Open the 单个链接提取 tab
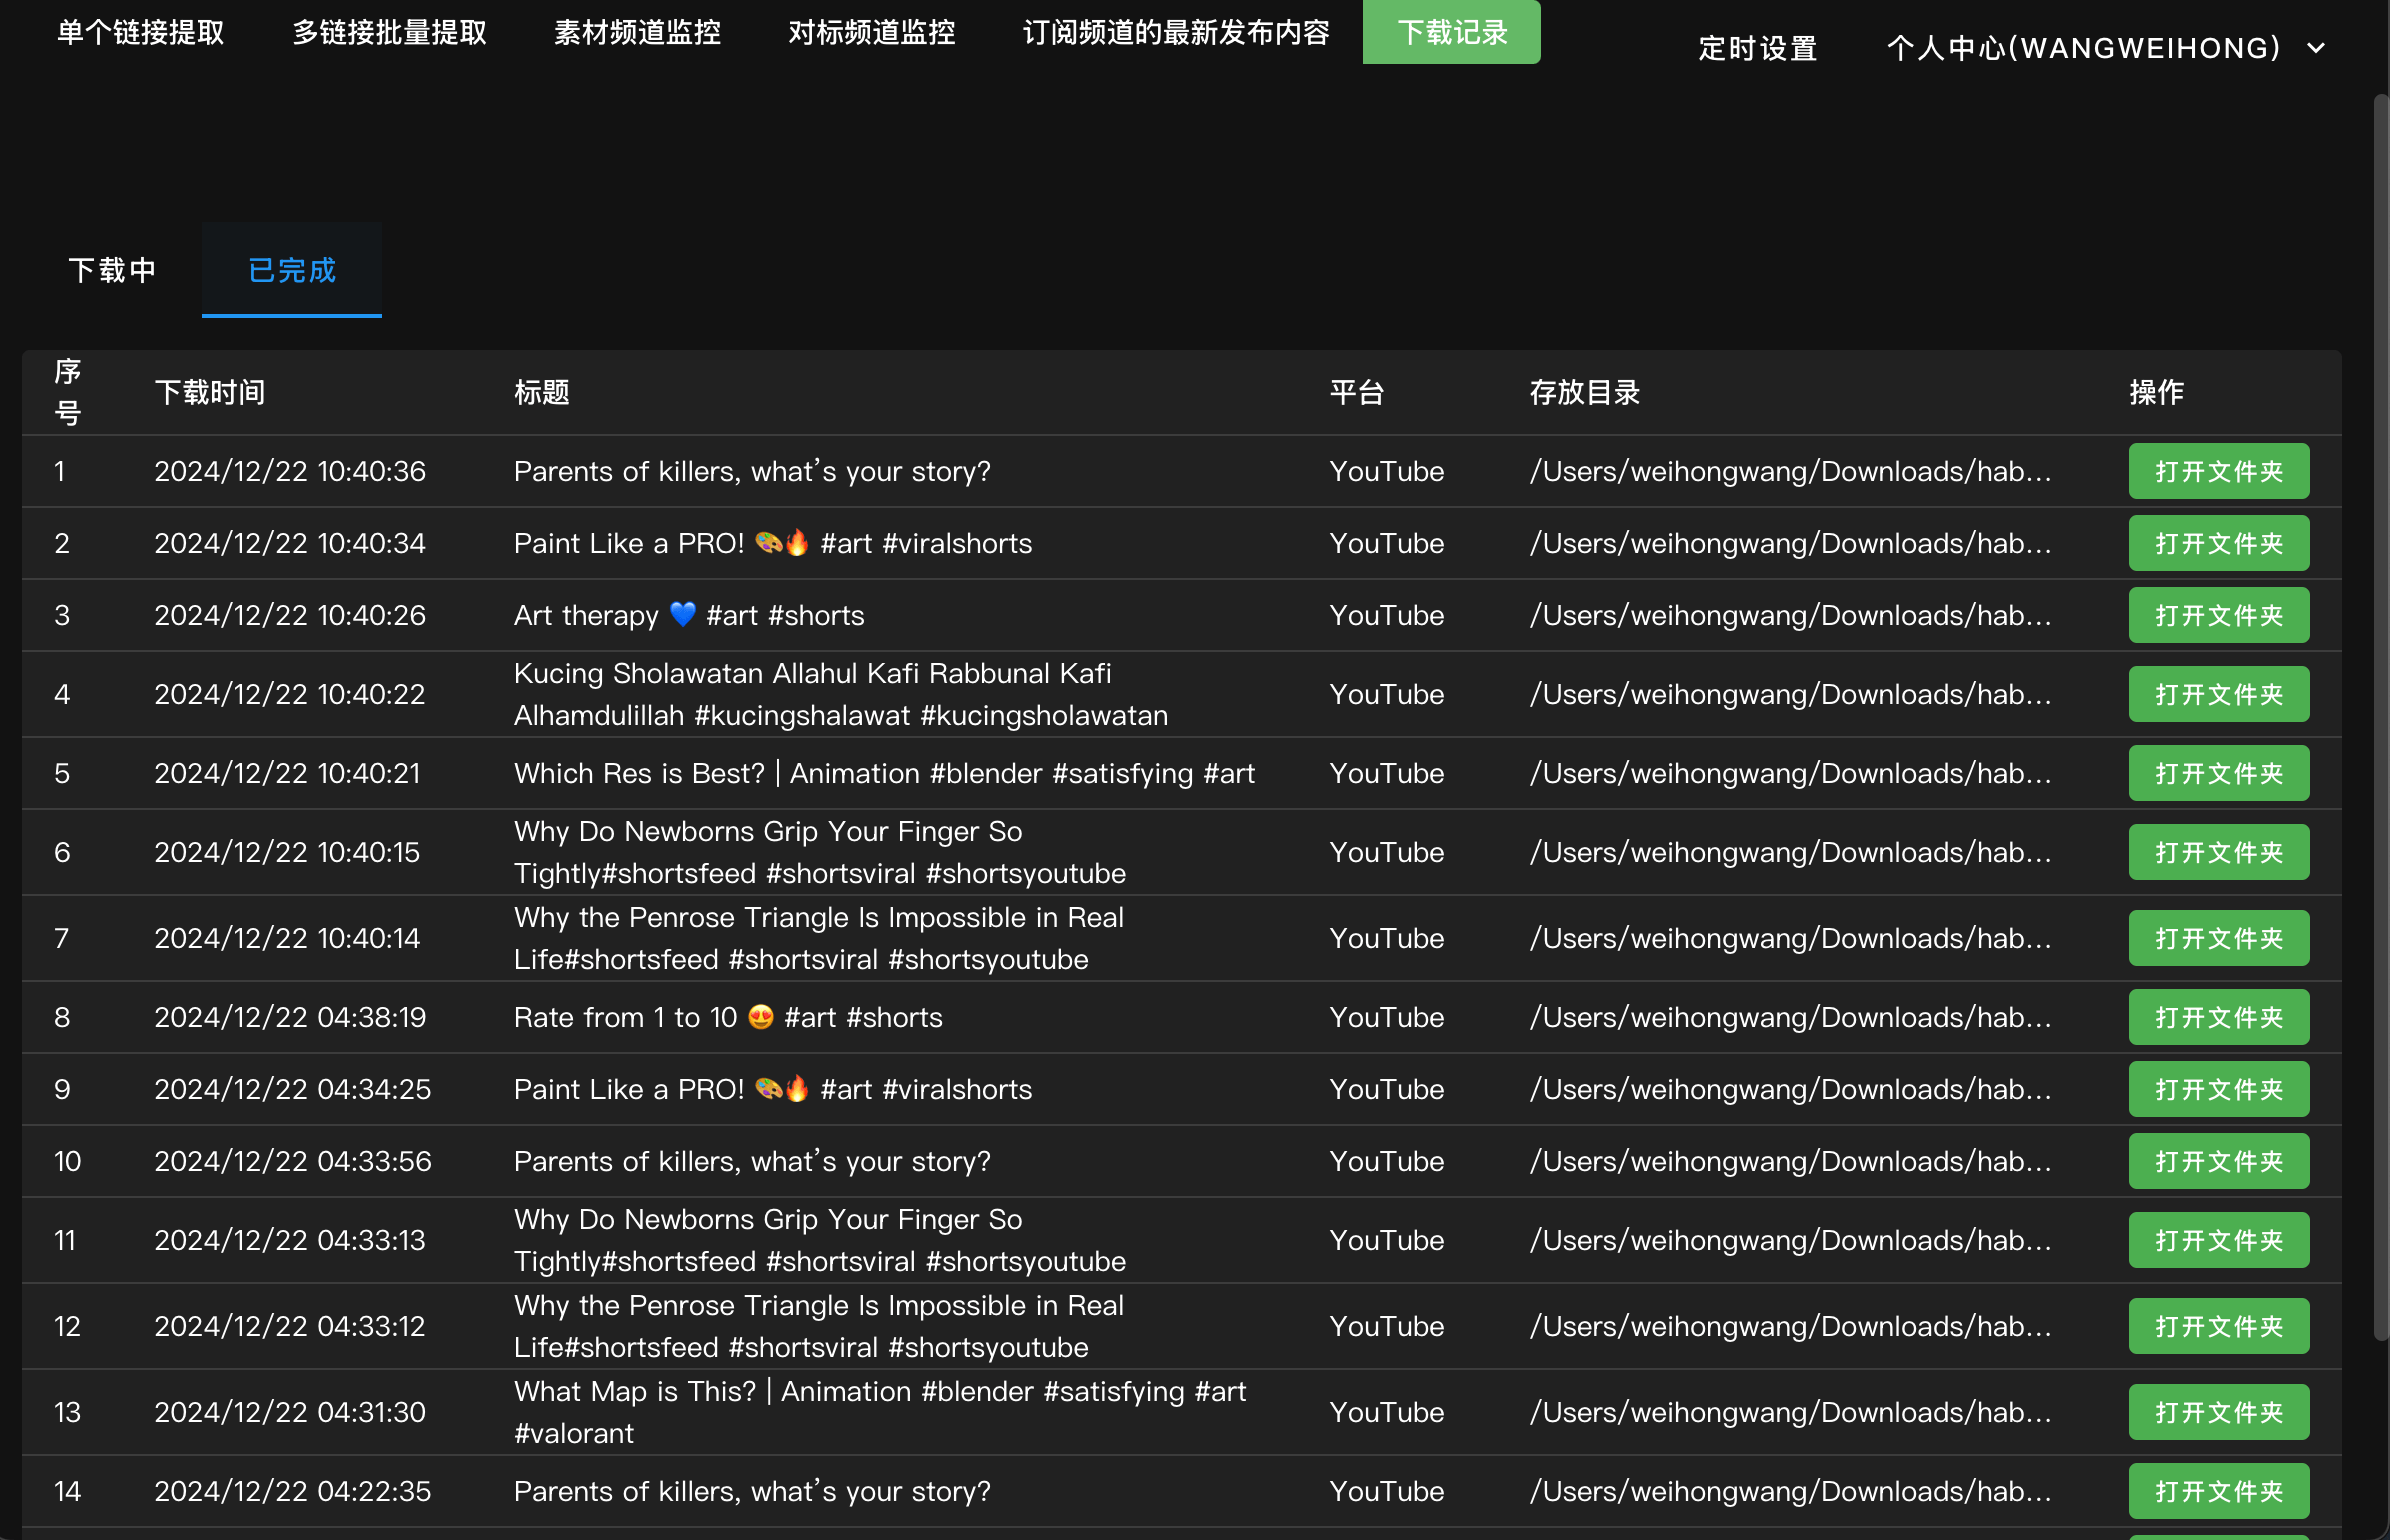Viewport: 2390px width, 1540px height. pyautogui.click(x=141, y=32)
